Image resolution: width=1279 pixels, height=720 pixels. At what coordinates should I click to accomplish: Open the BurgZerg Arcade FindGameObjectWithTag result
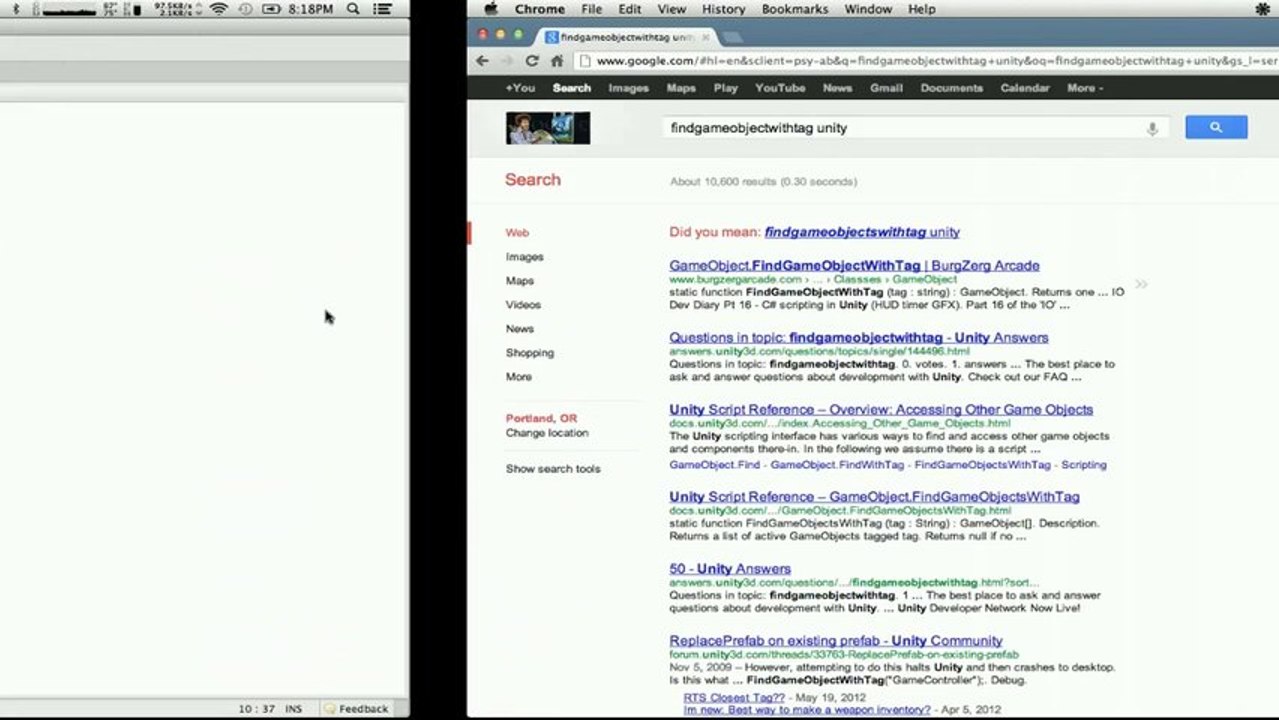[x=854, y=265]
